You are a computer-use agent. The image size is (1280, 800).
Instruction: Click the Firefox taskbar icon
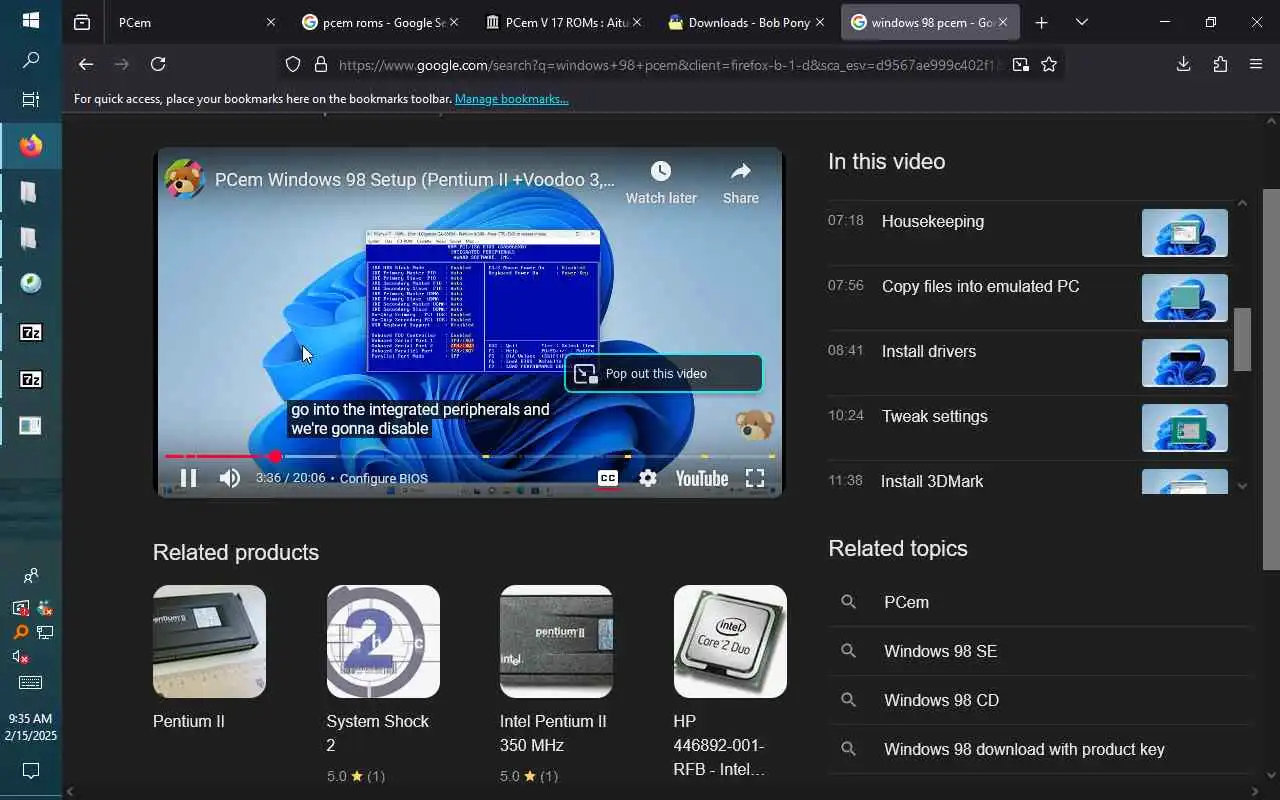point(31,146)
